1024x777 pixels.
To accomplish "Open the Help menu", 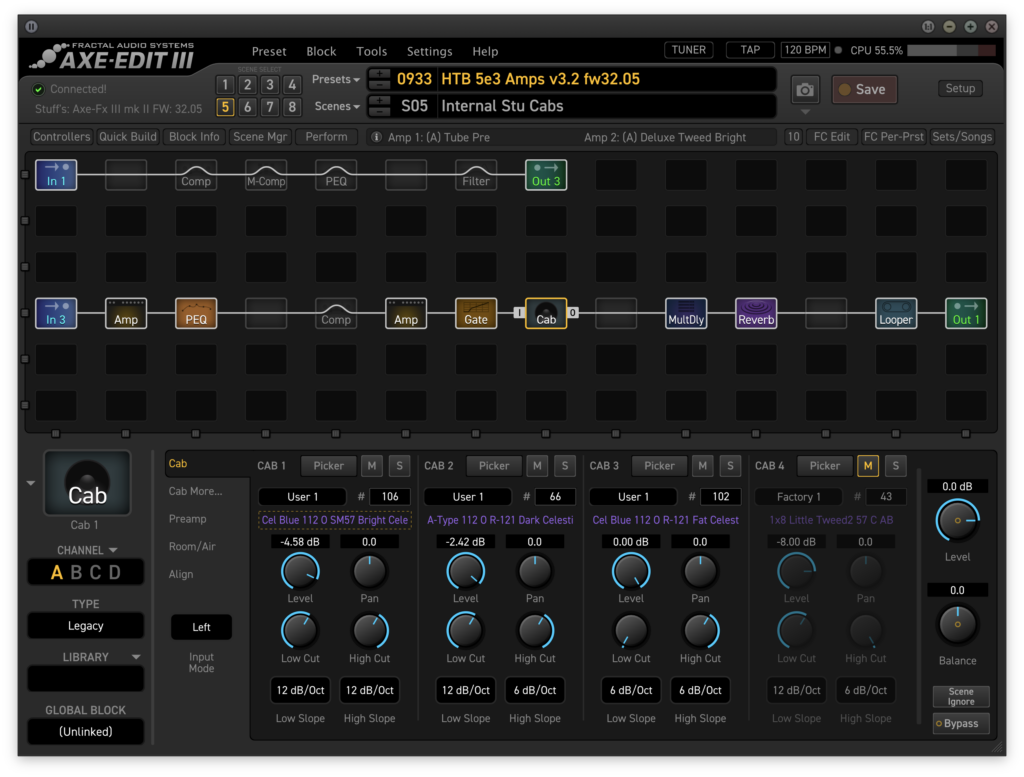I will (485, 52).
